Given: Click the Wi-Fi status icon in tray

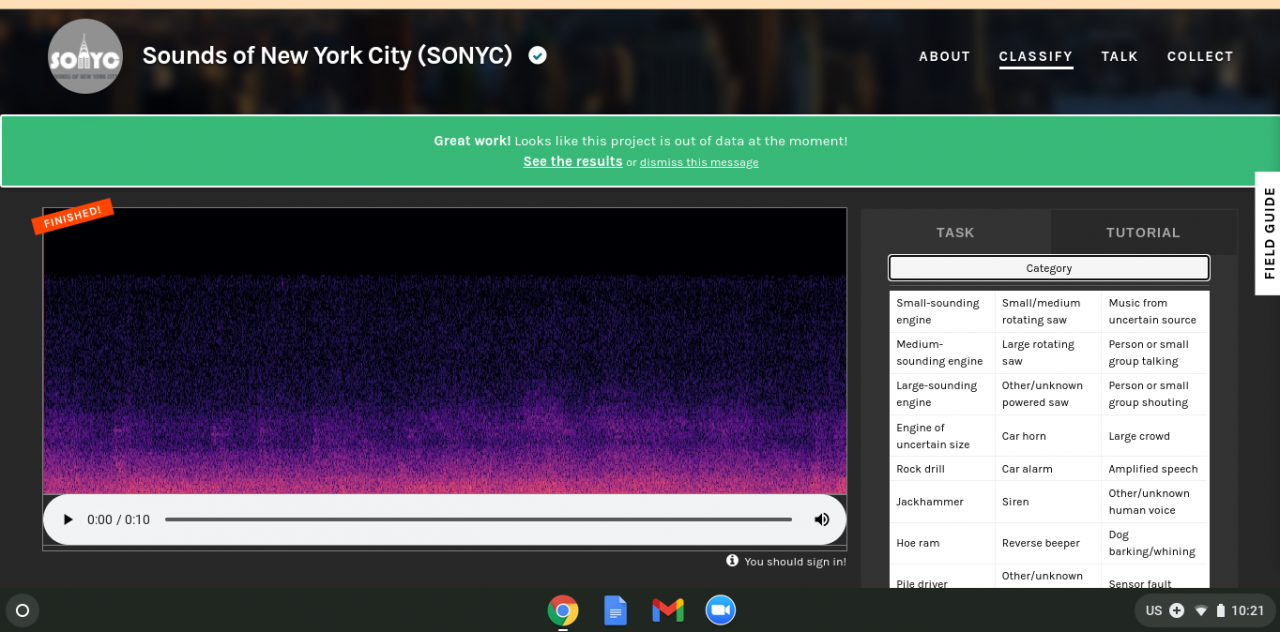Looking at the screenshot, I should pos(1201,610).
